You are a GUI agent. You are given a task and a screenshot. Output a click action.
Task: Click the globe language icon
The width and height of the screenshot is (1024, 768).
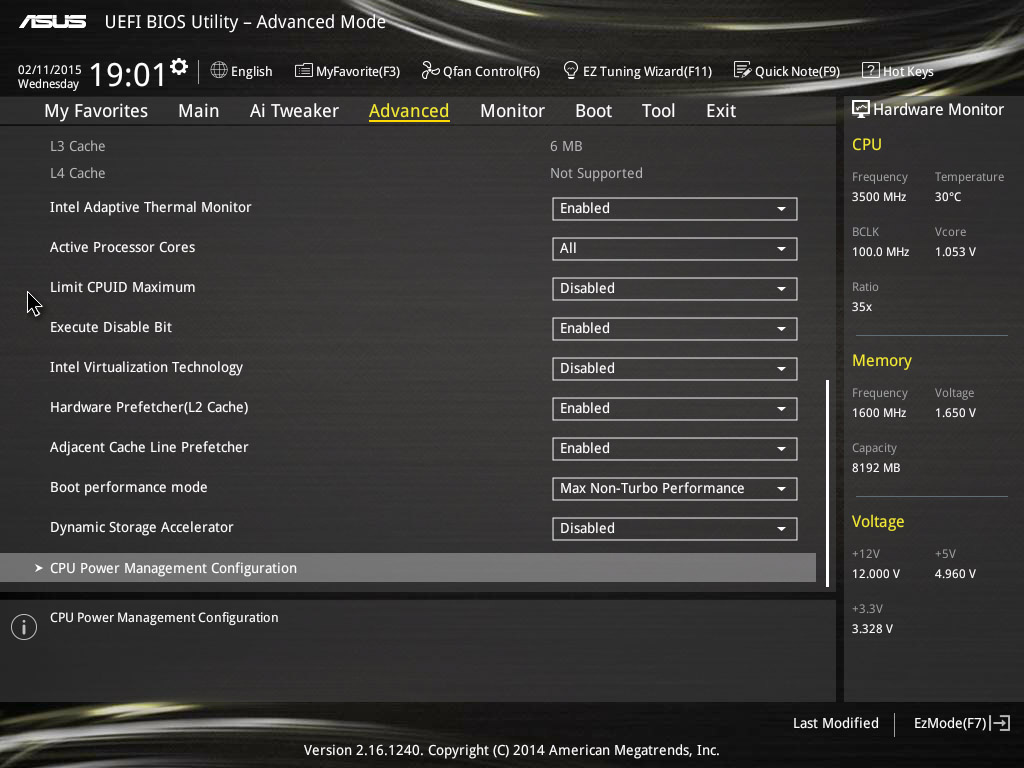219,70
